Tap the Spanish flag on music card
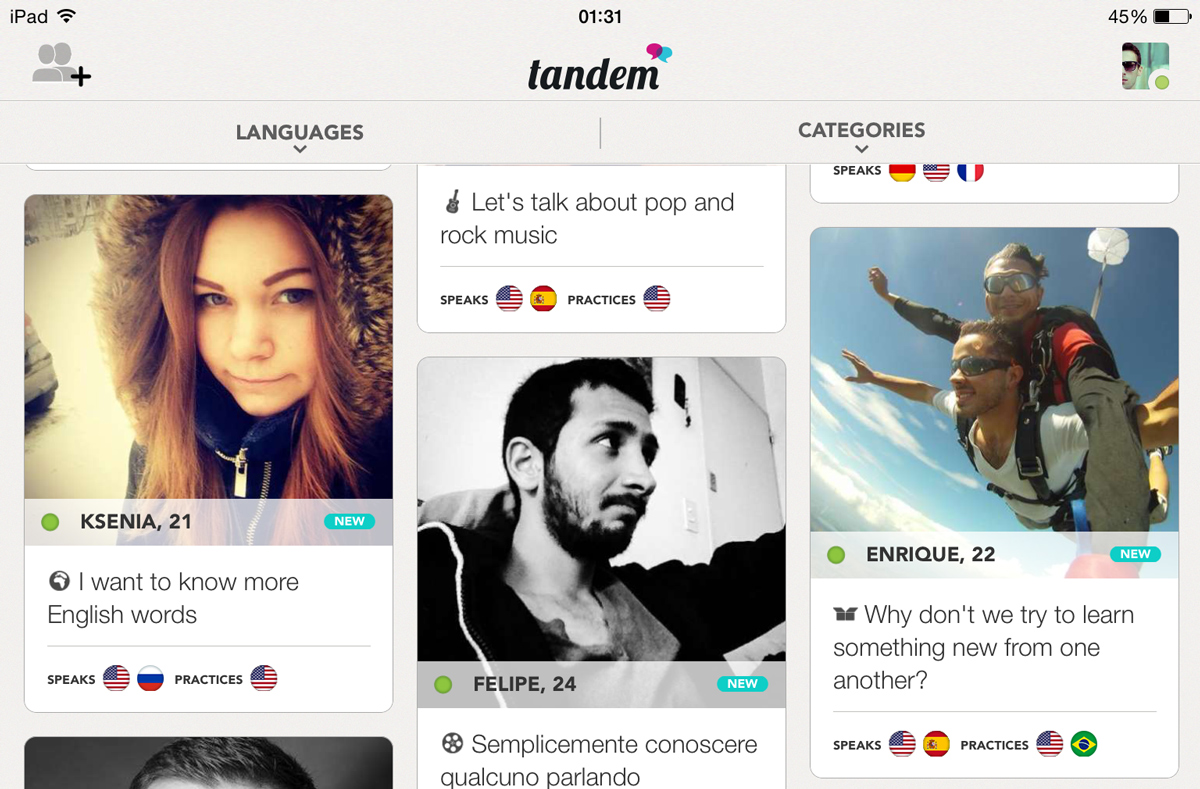1200x789 pixels. click(543, 298)
